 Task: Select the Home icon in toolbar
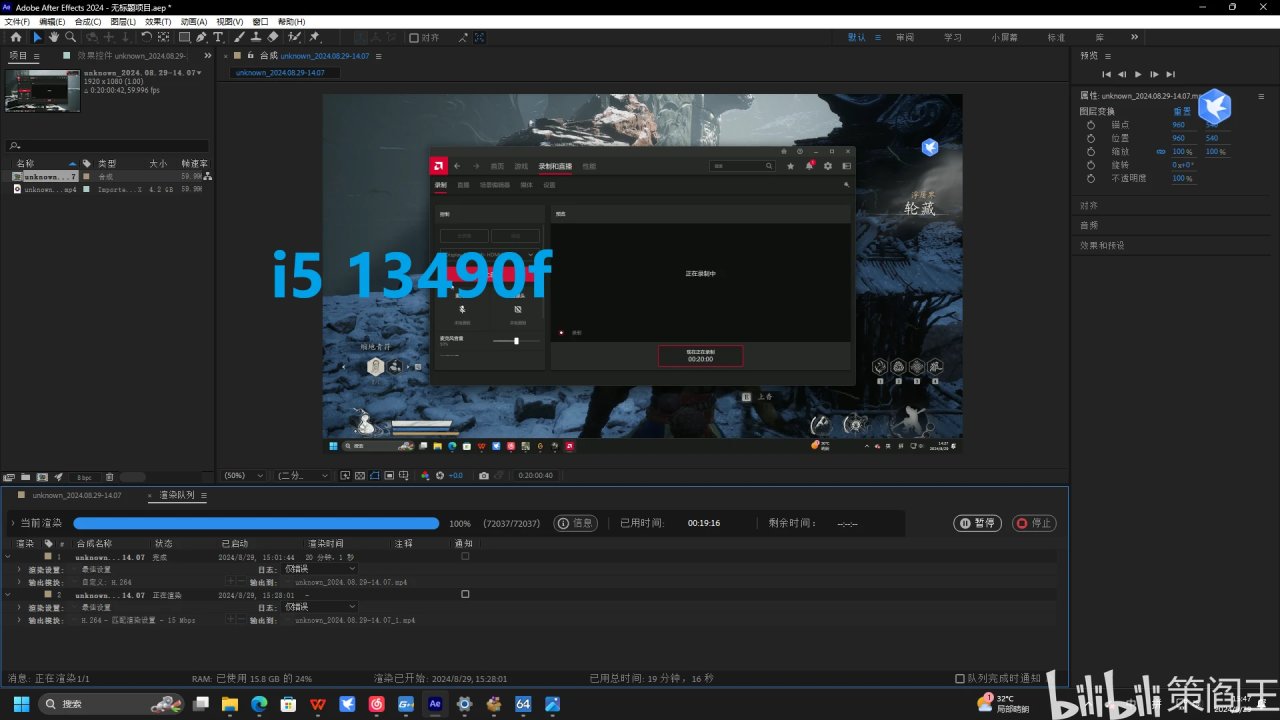tap(16, 37)
